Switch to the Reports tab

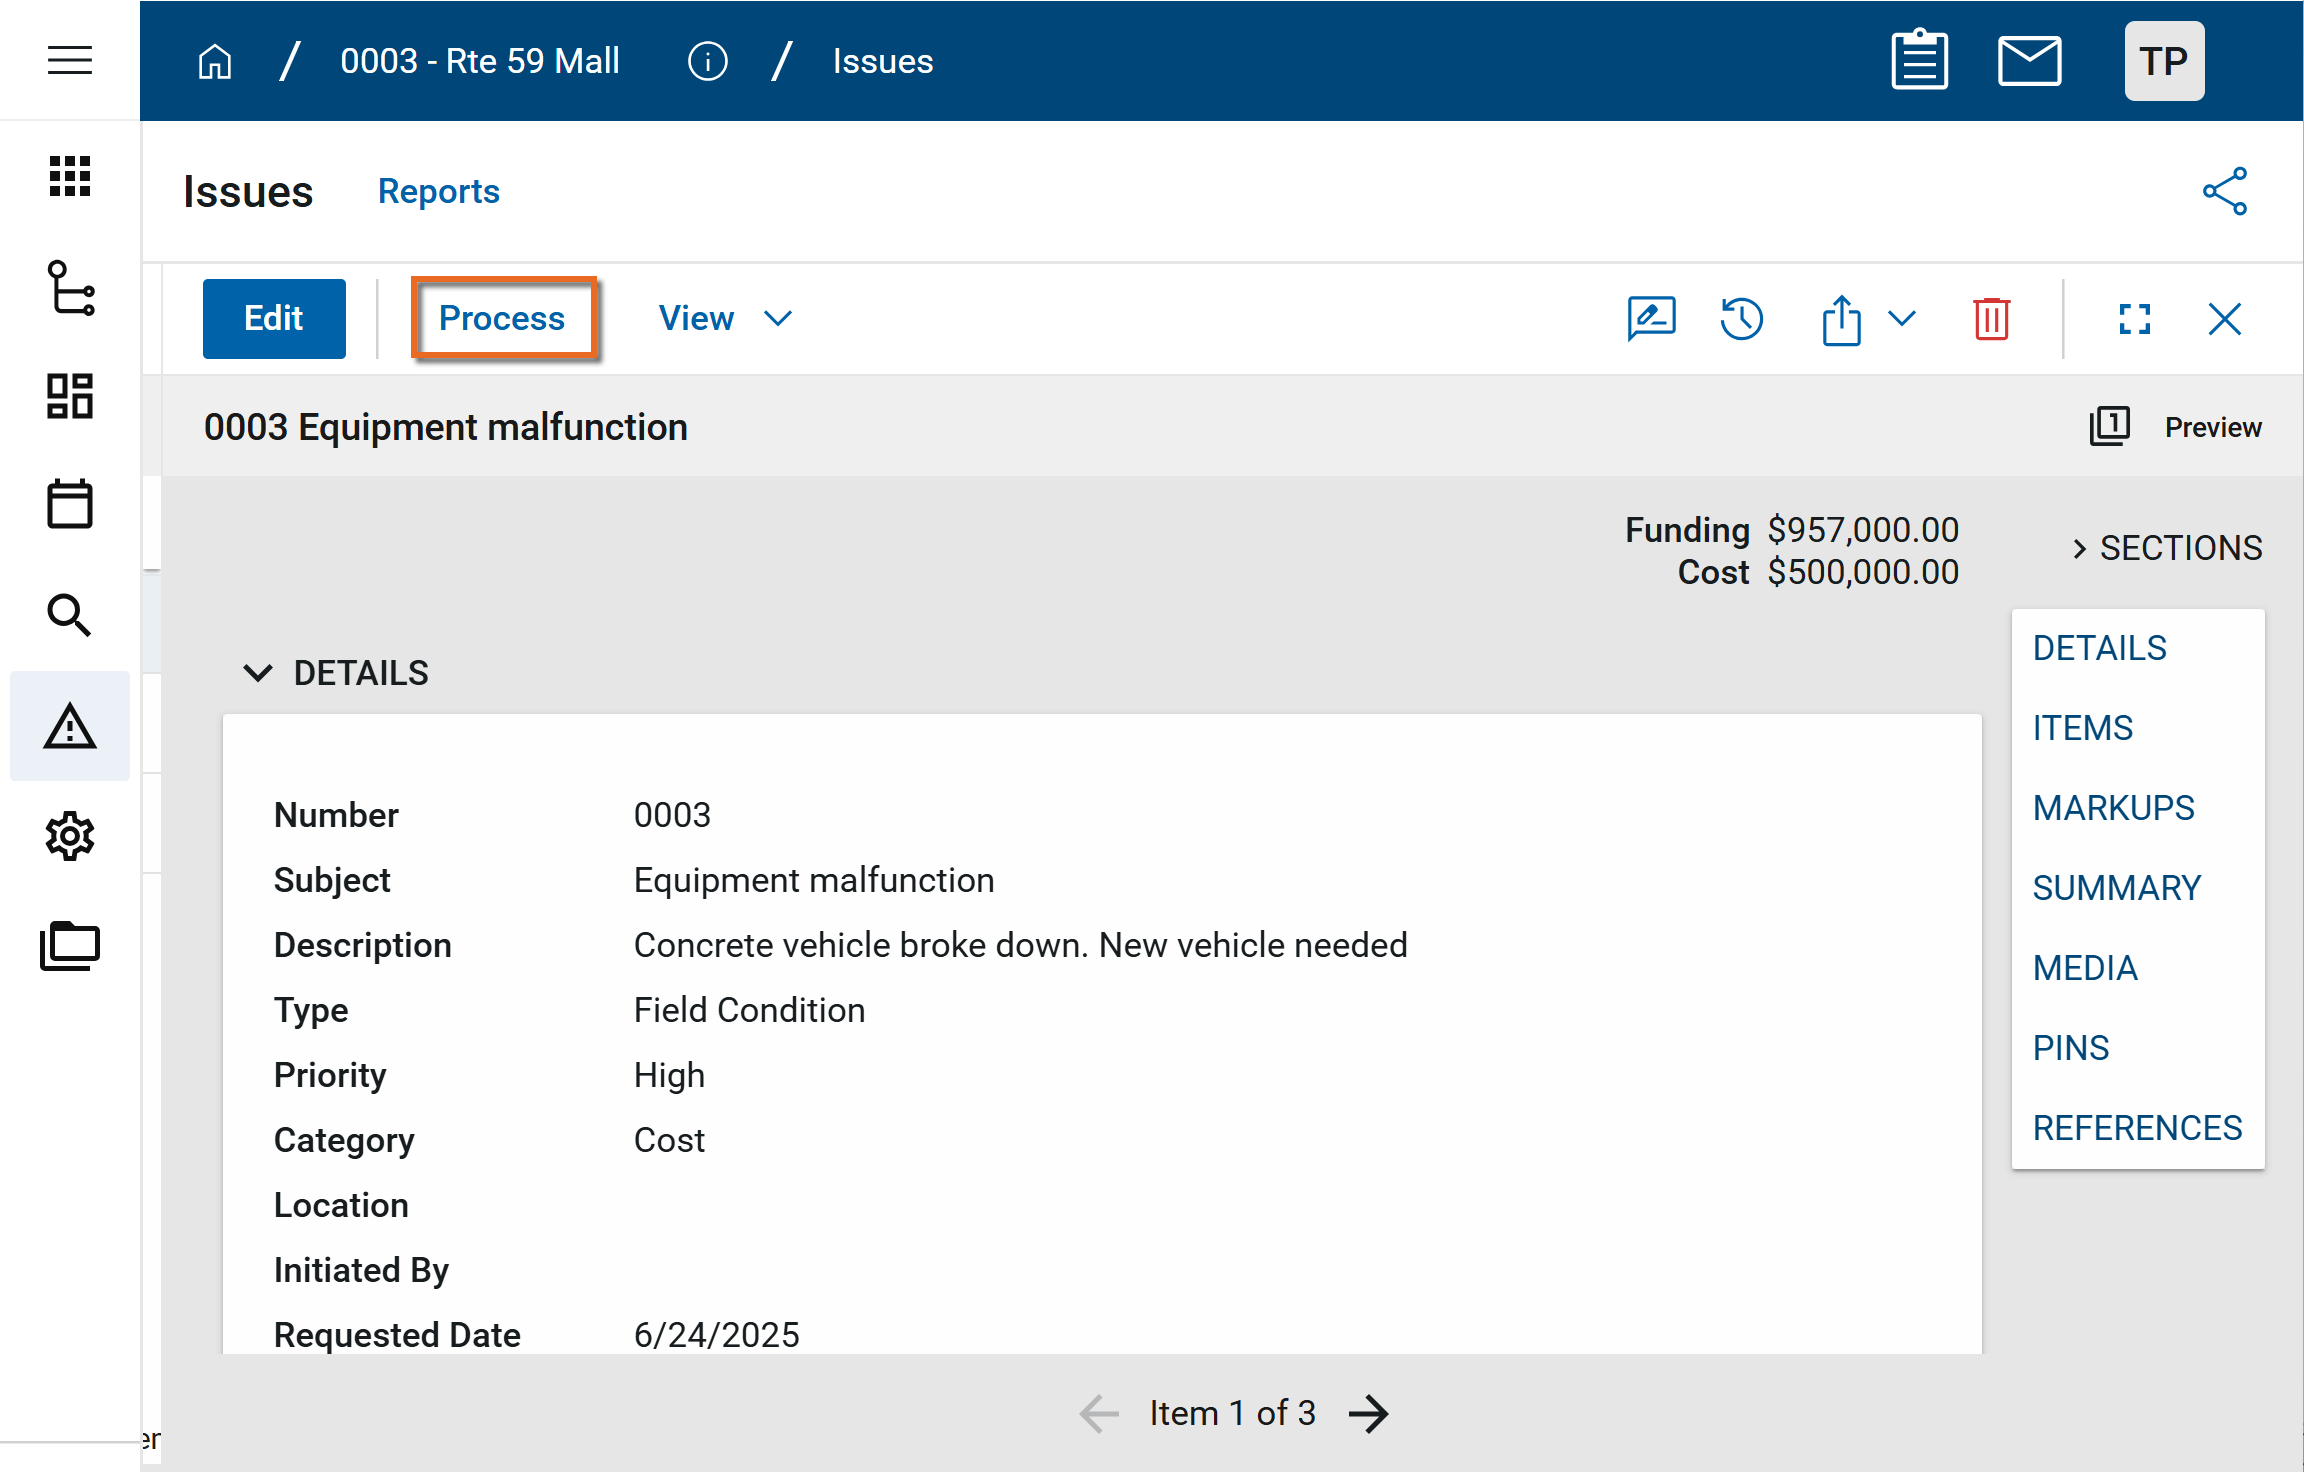coord(438,191)
